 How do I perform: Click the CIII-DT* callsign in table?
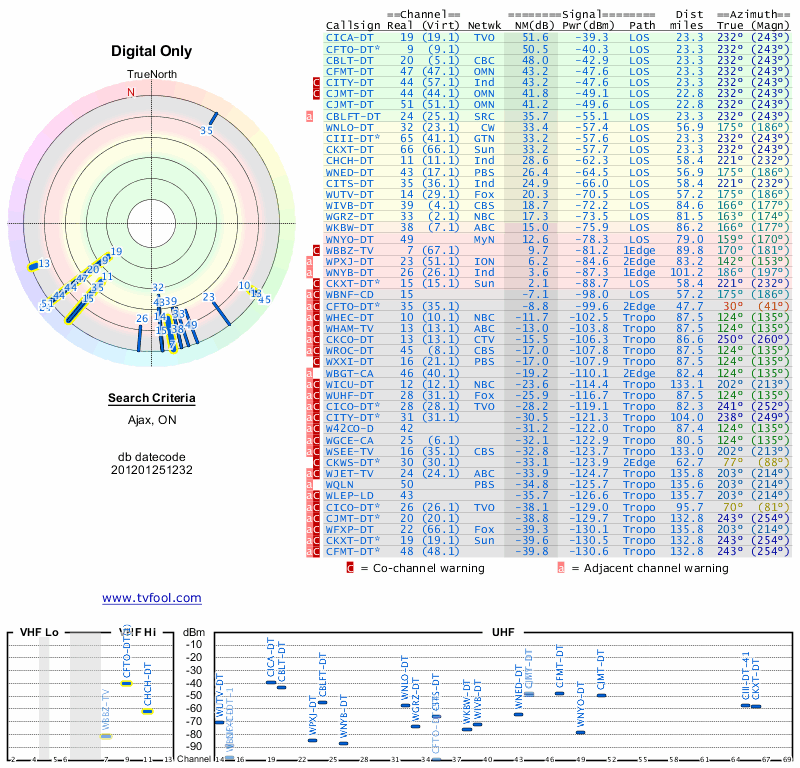click(x=353, y=138)
